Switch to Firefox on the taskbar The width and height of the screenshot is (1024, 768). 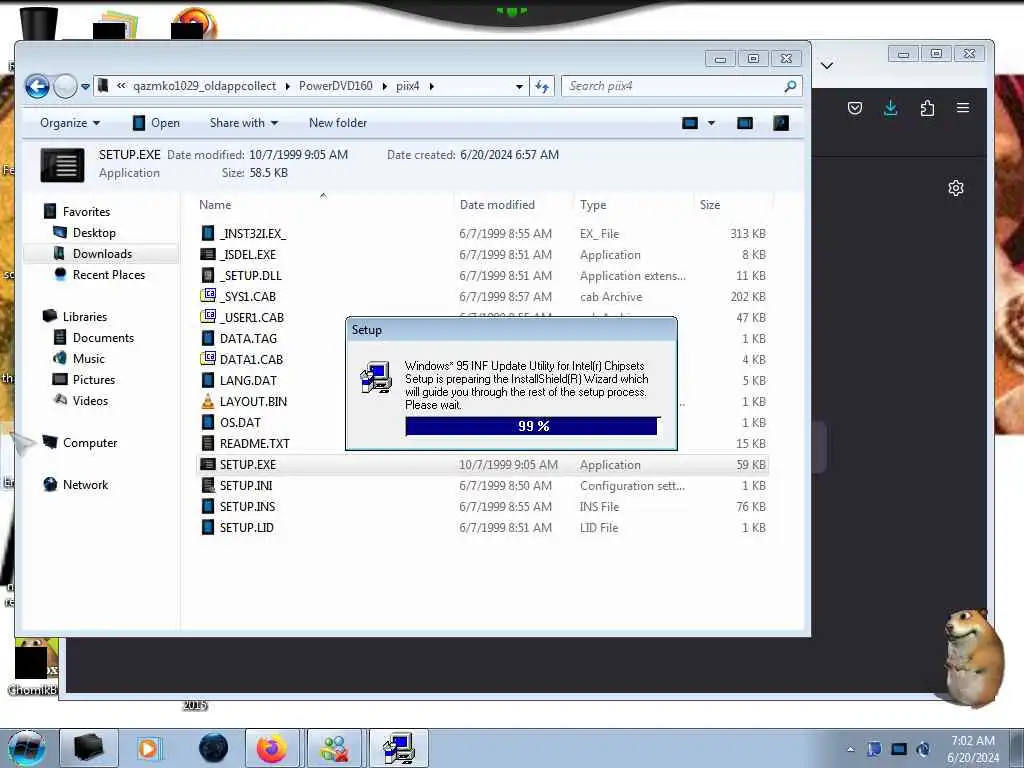pyautogui.click(x=272, y=748)
